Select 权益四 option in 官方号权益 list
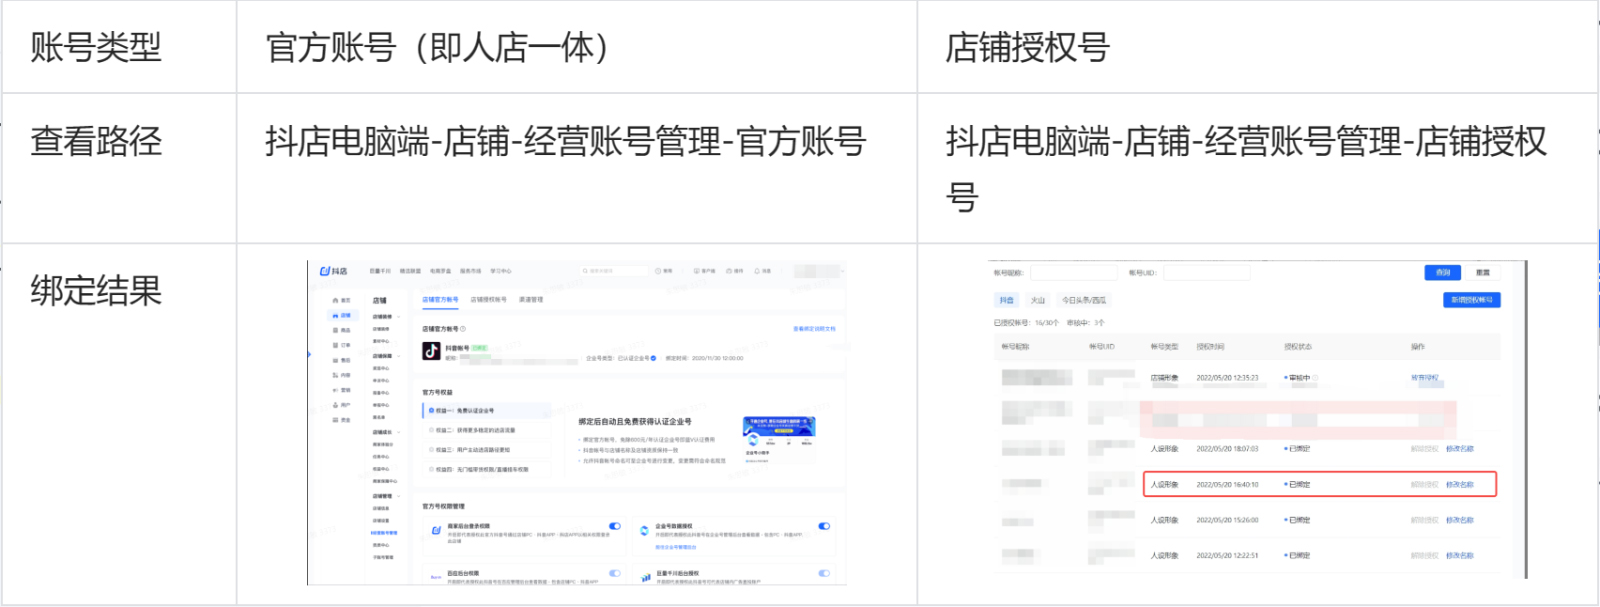 [x=486, y=469]
